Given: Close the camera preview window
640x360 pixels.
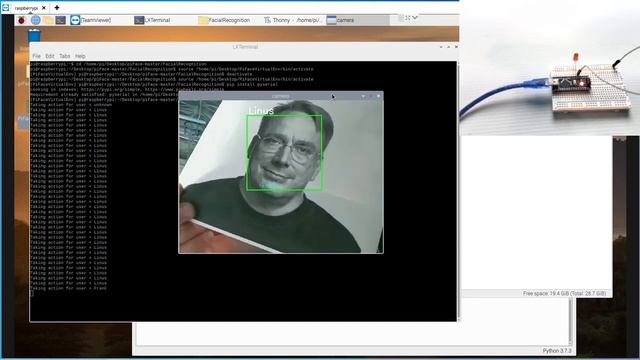Looking at the screenshot, I should click(378, 96).
